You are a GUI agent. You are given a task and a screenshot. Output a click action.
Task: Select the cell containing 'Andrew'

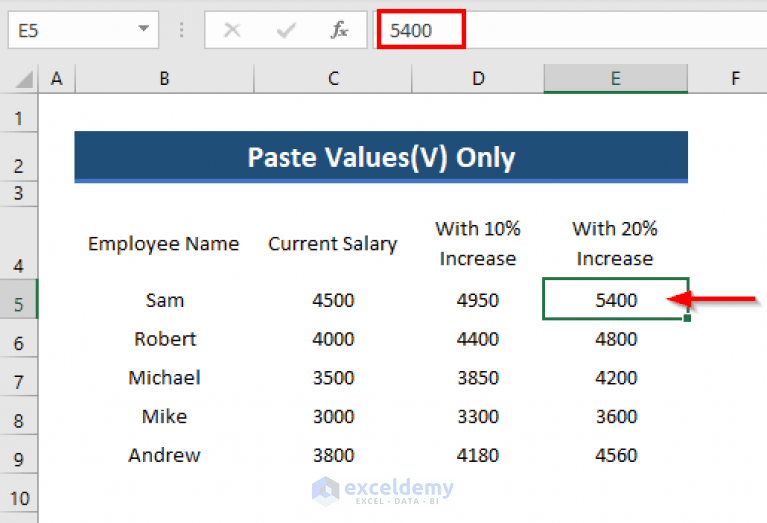164,455
